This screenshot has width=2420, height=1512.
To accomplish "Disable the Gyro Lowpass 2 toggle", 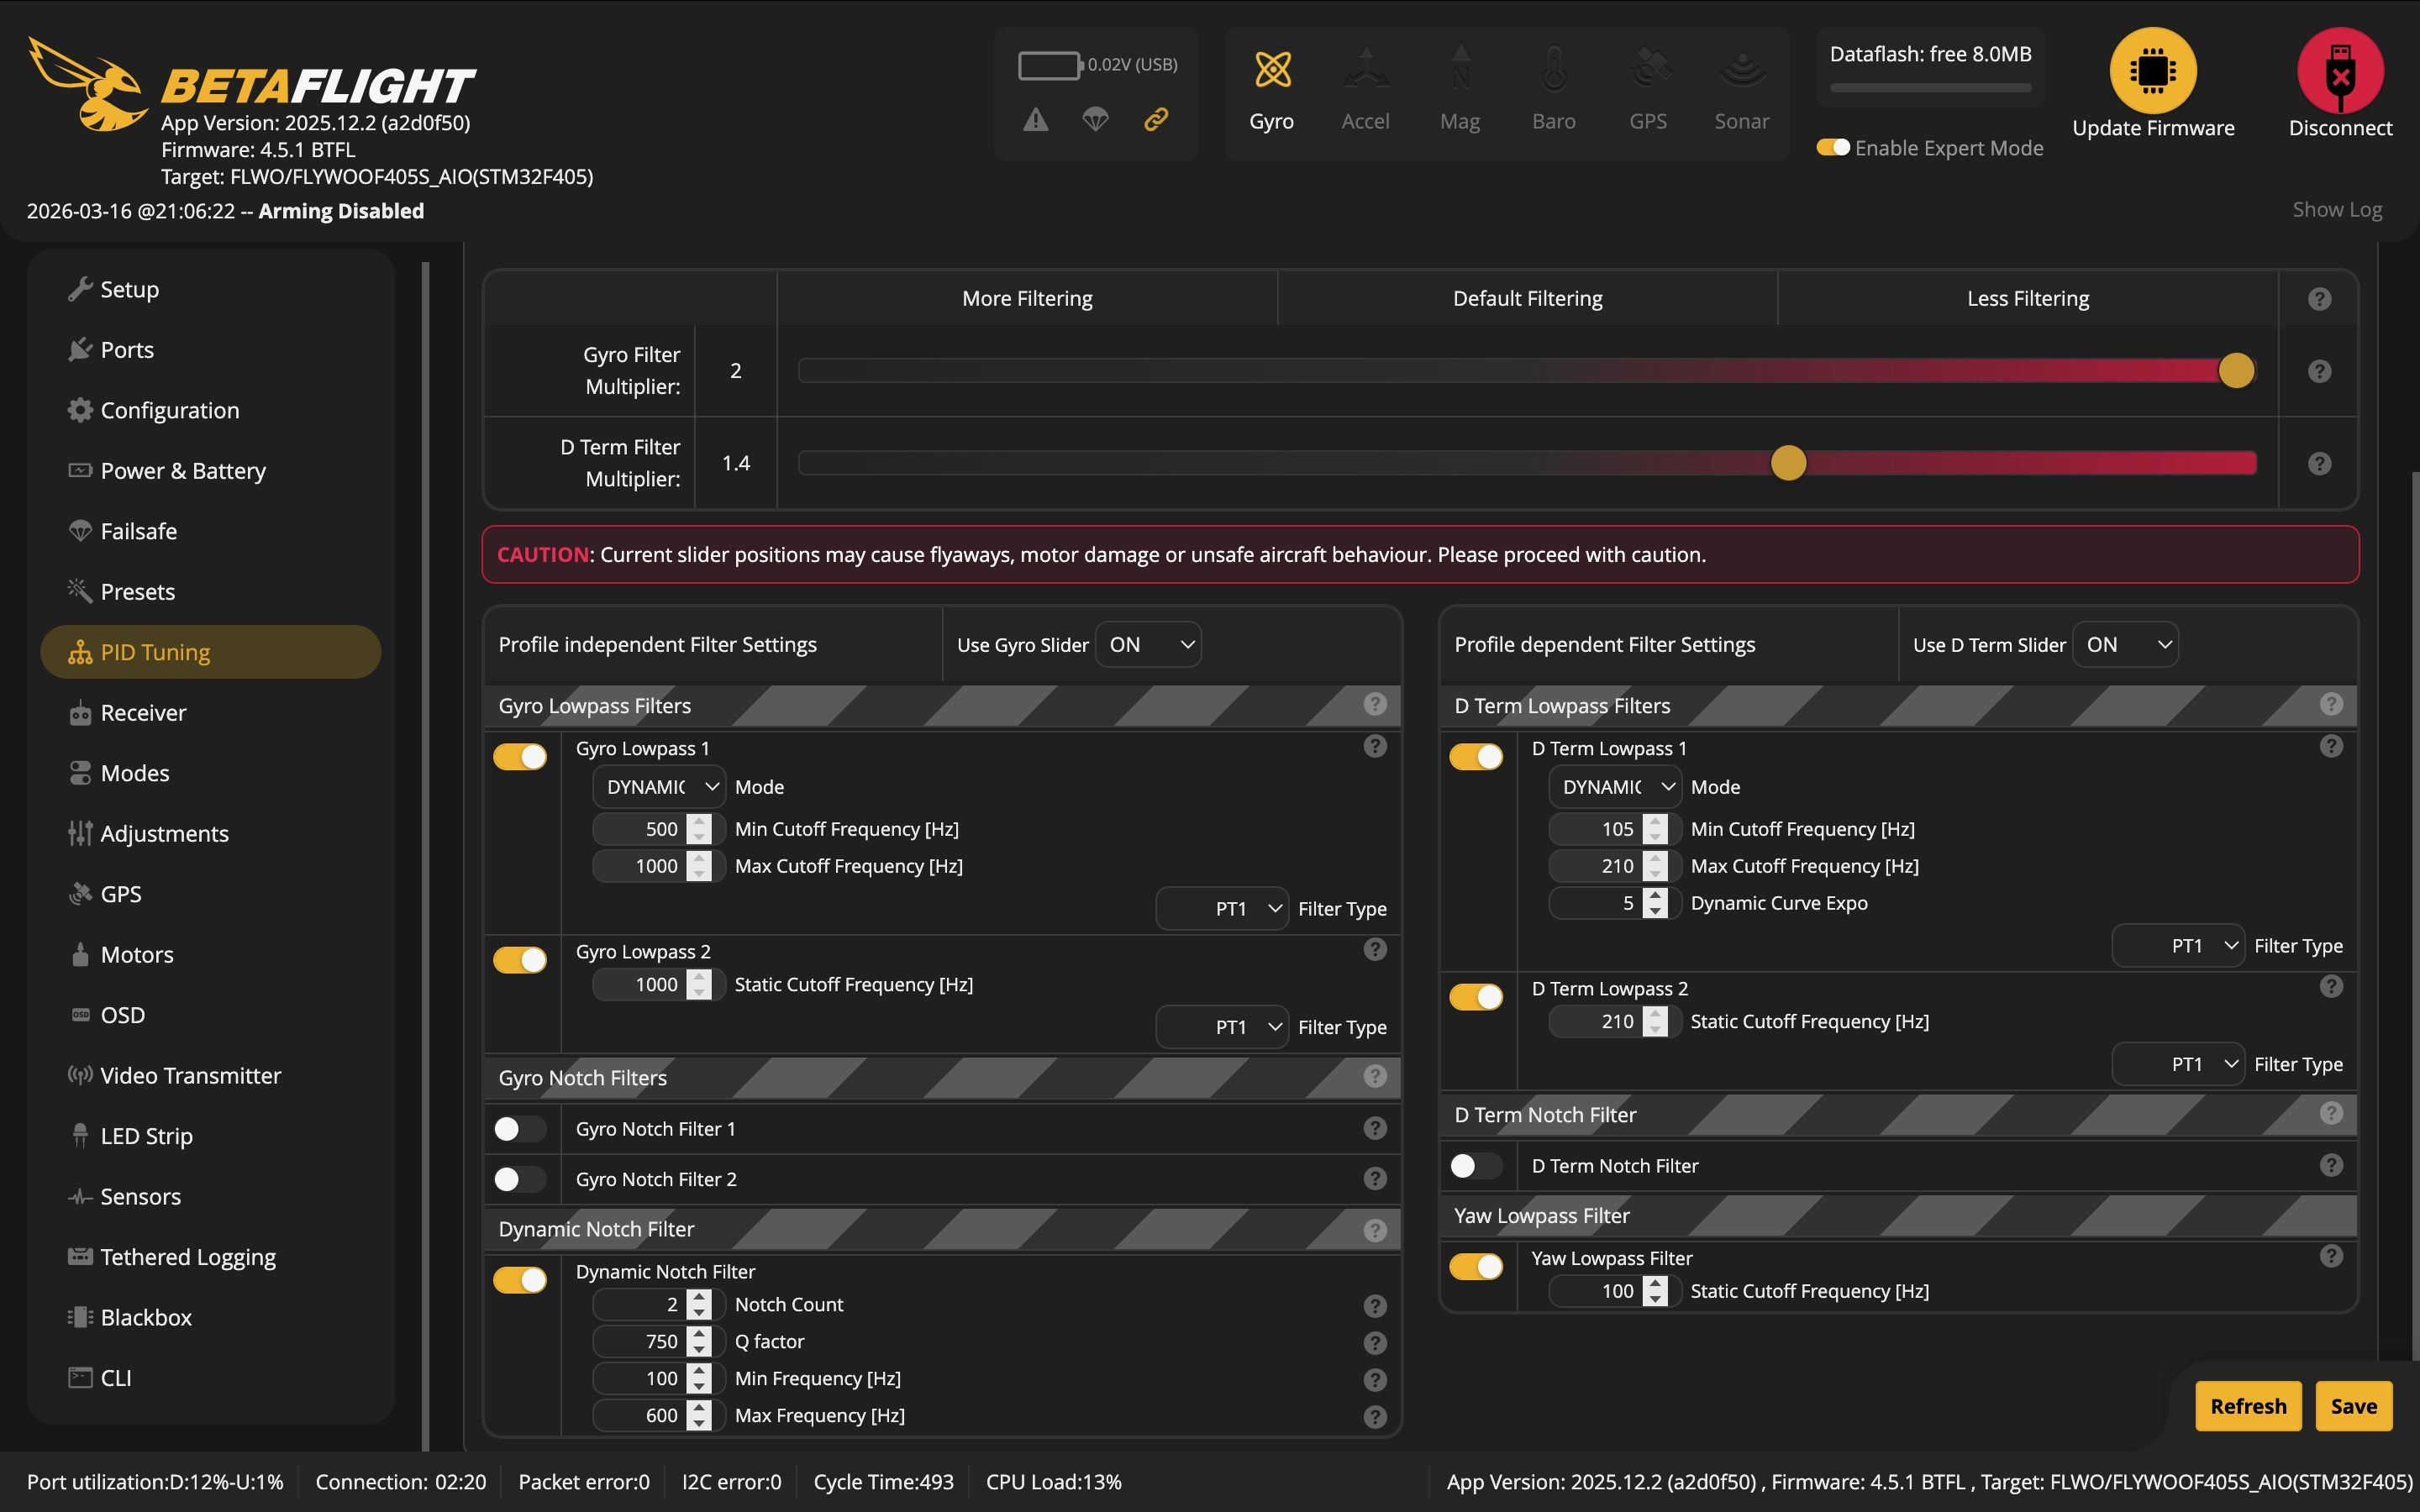I will 520,960.
